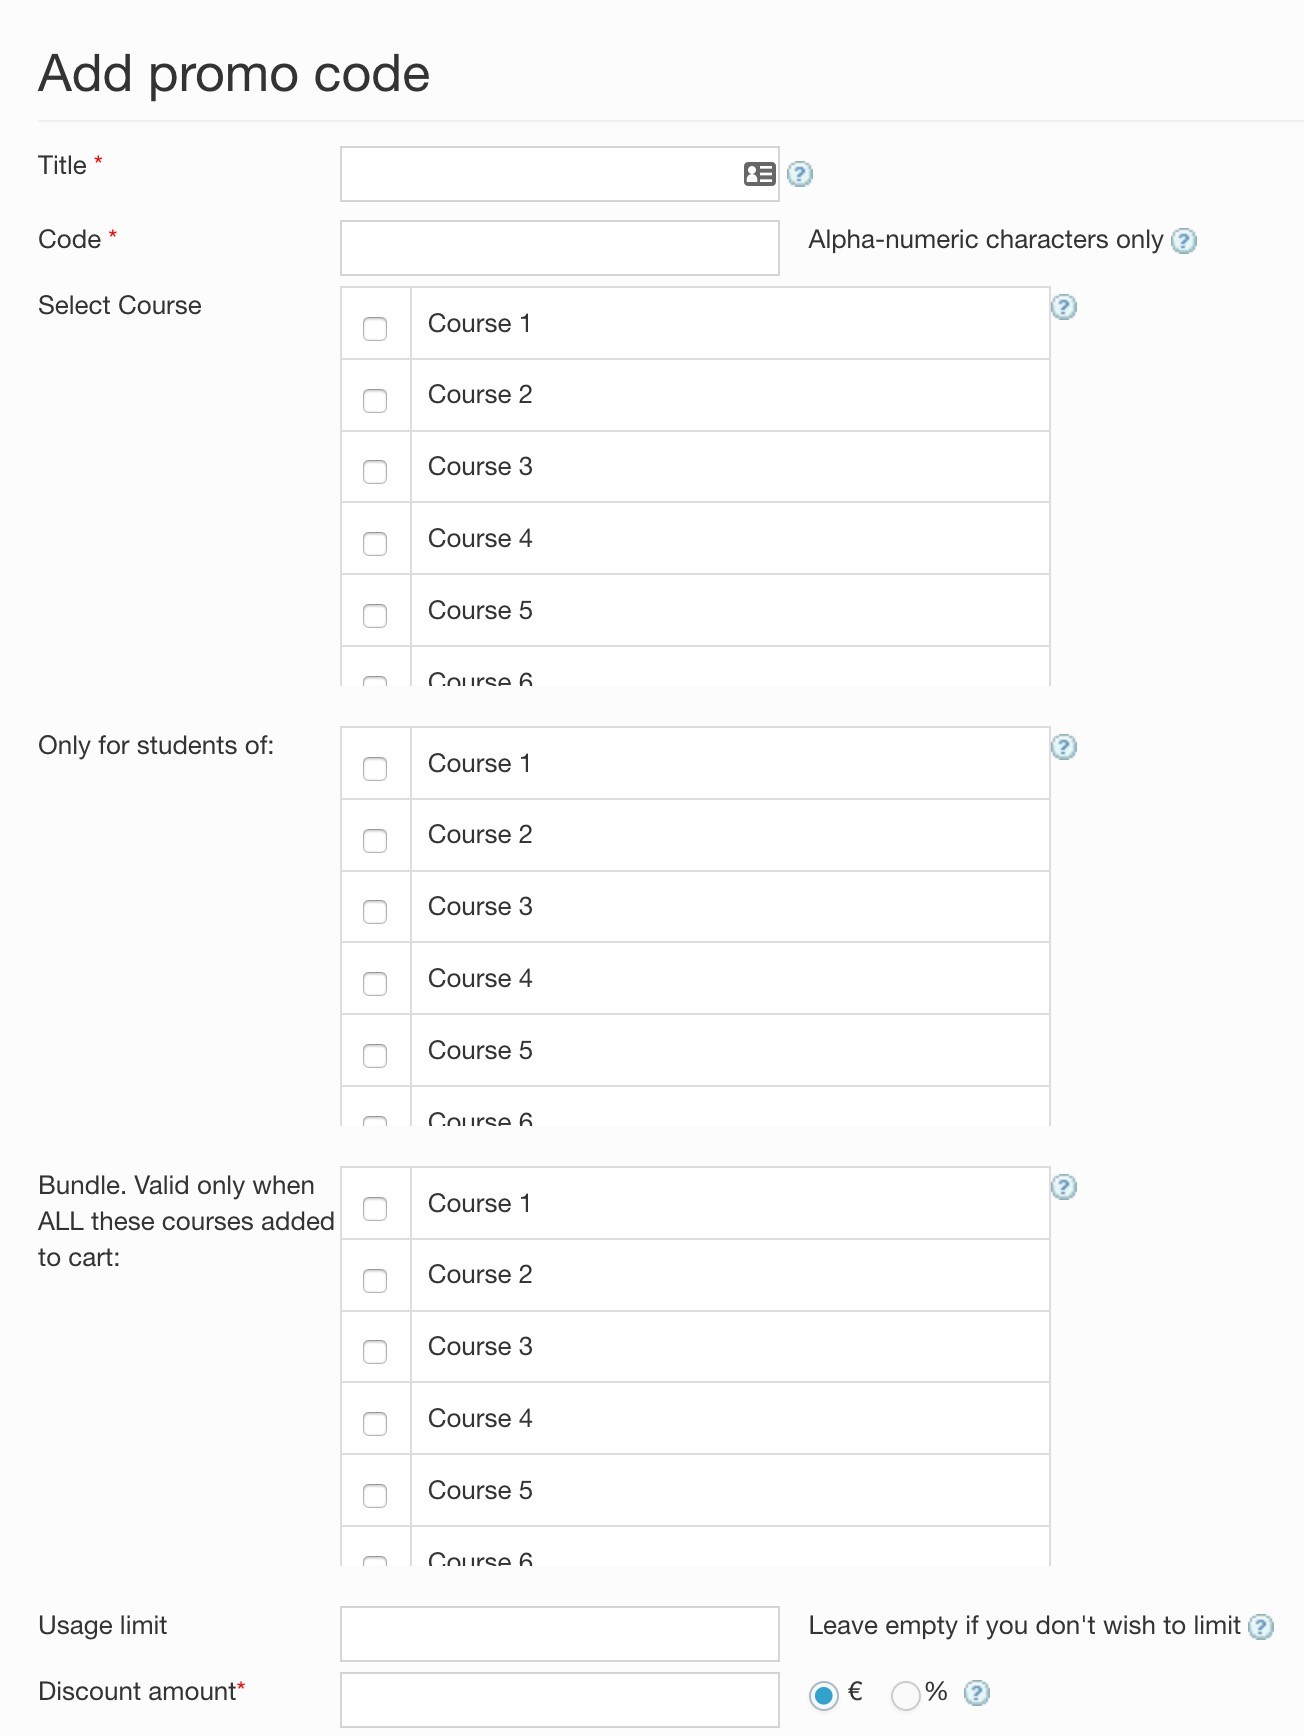Select the percent discount radio button
Image resolution: width=1304 pixels, height=1736 pixels.
(905, 1695)
